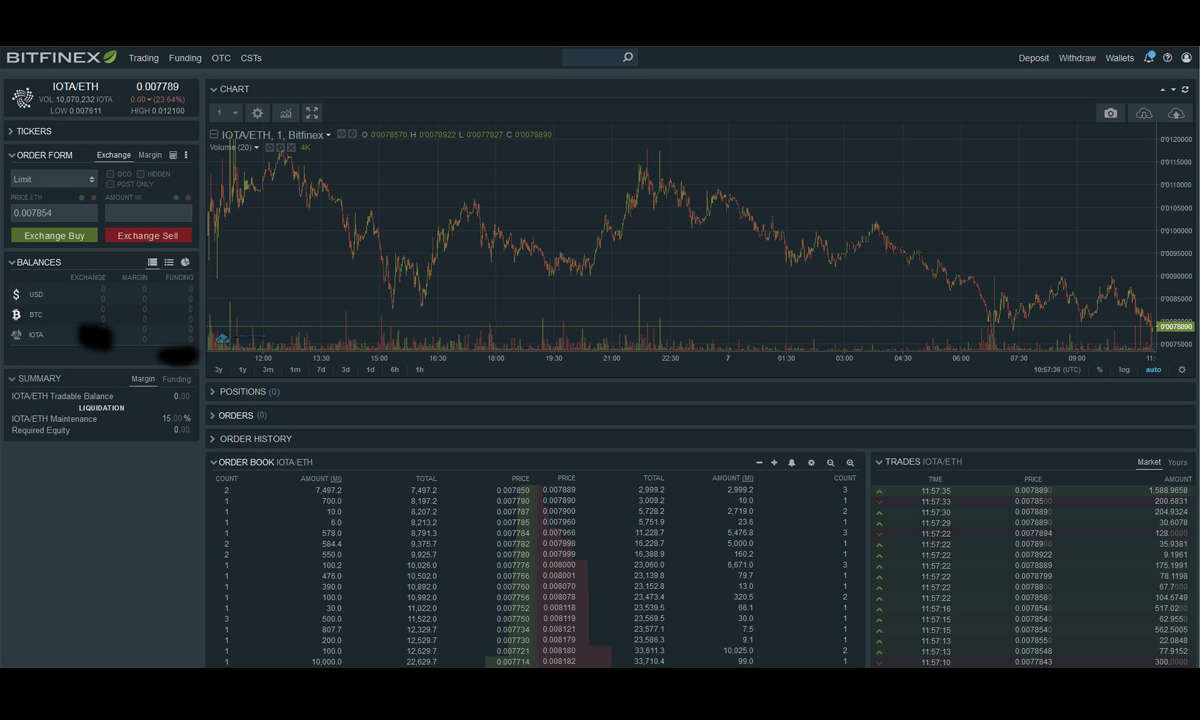Open order book settings gear
The width and height of the screenshot is (1200, 720).
point(811,463)
